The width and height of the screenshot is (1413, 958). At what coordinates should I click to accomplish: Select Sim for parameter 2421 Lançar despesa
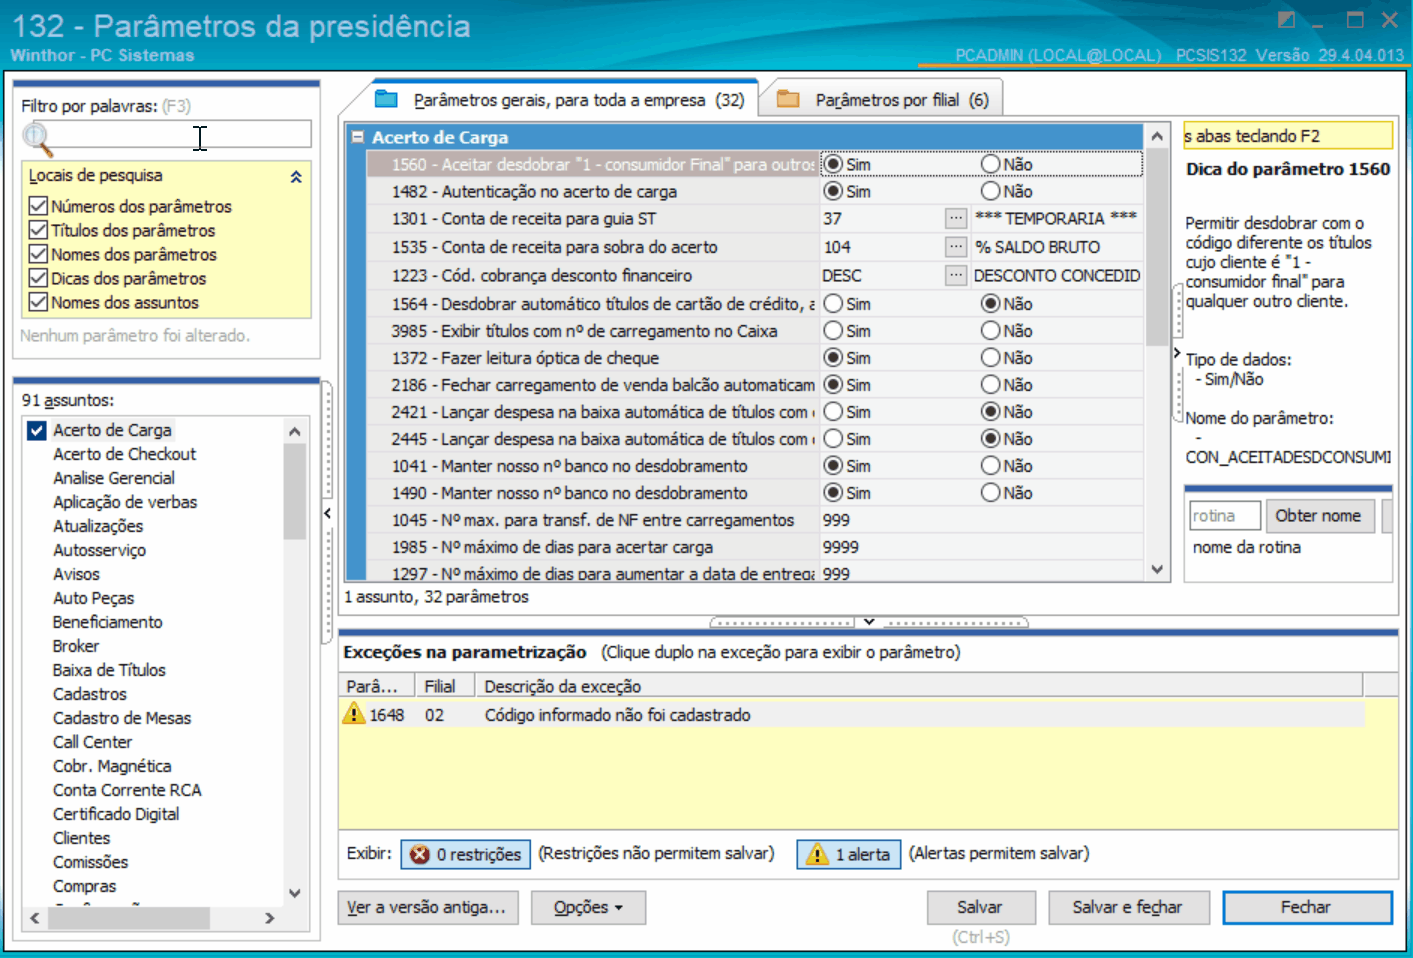click(x=833, y=411)
